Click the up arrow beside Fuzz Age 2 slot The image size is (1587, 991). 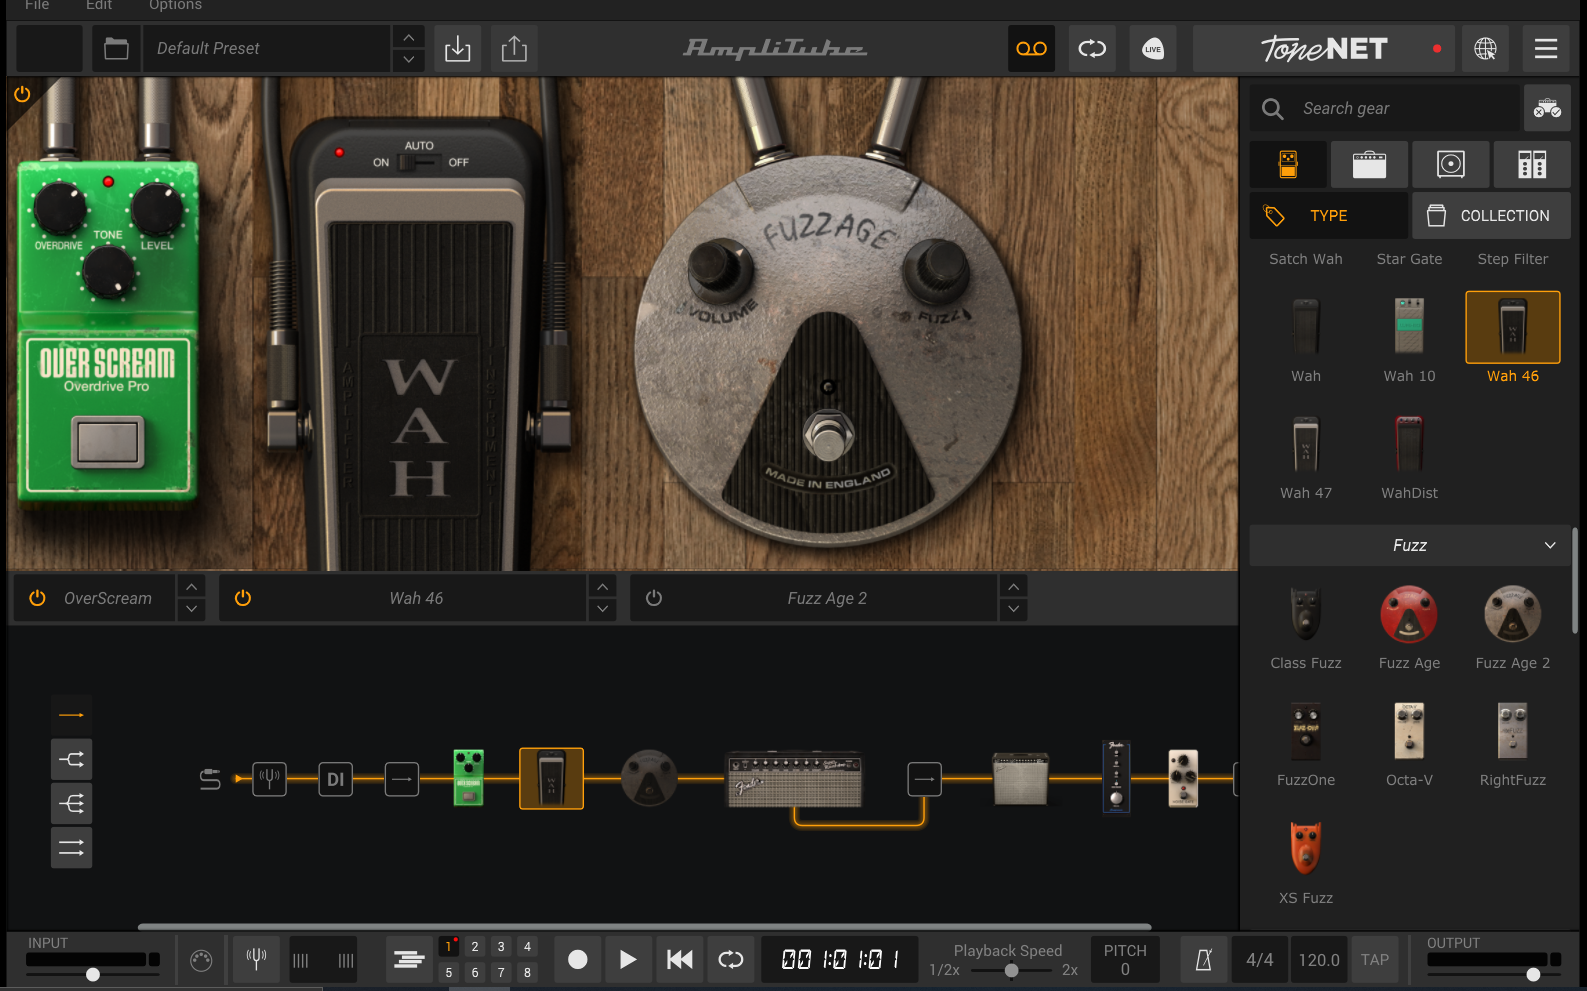click(1013, 587)
